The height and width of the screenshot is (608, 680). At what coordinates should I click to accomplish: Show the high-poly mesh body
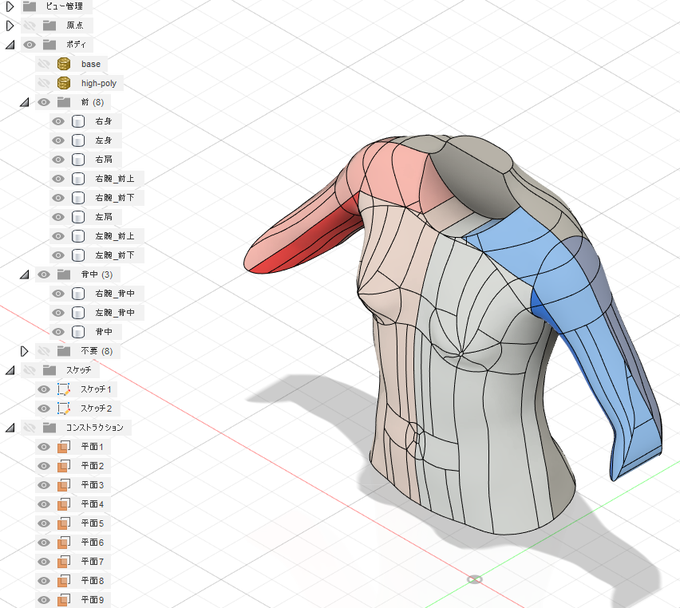click(44, 83)
